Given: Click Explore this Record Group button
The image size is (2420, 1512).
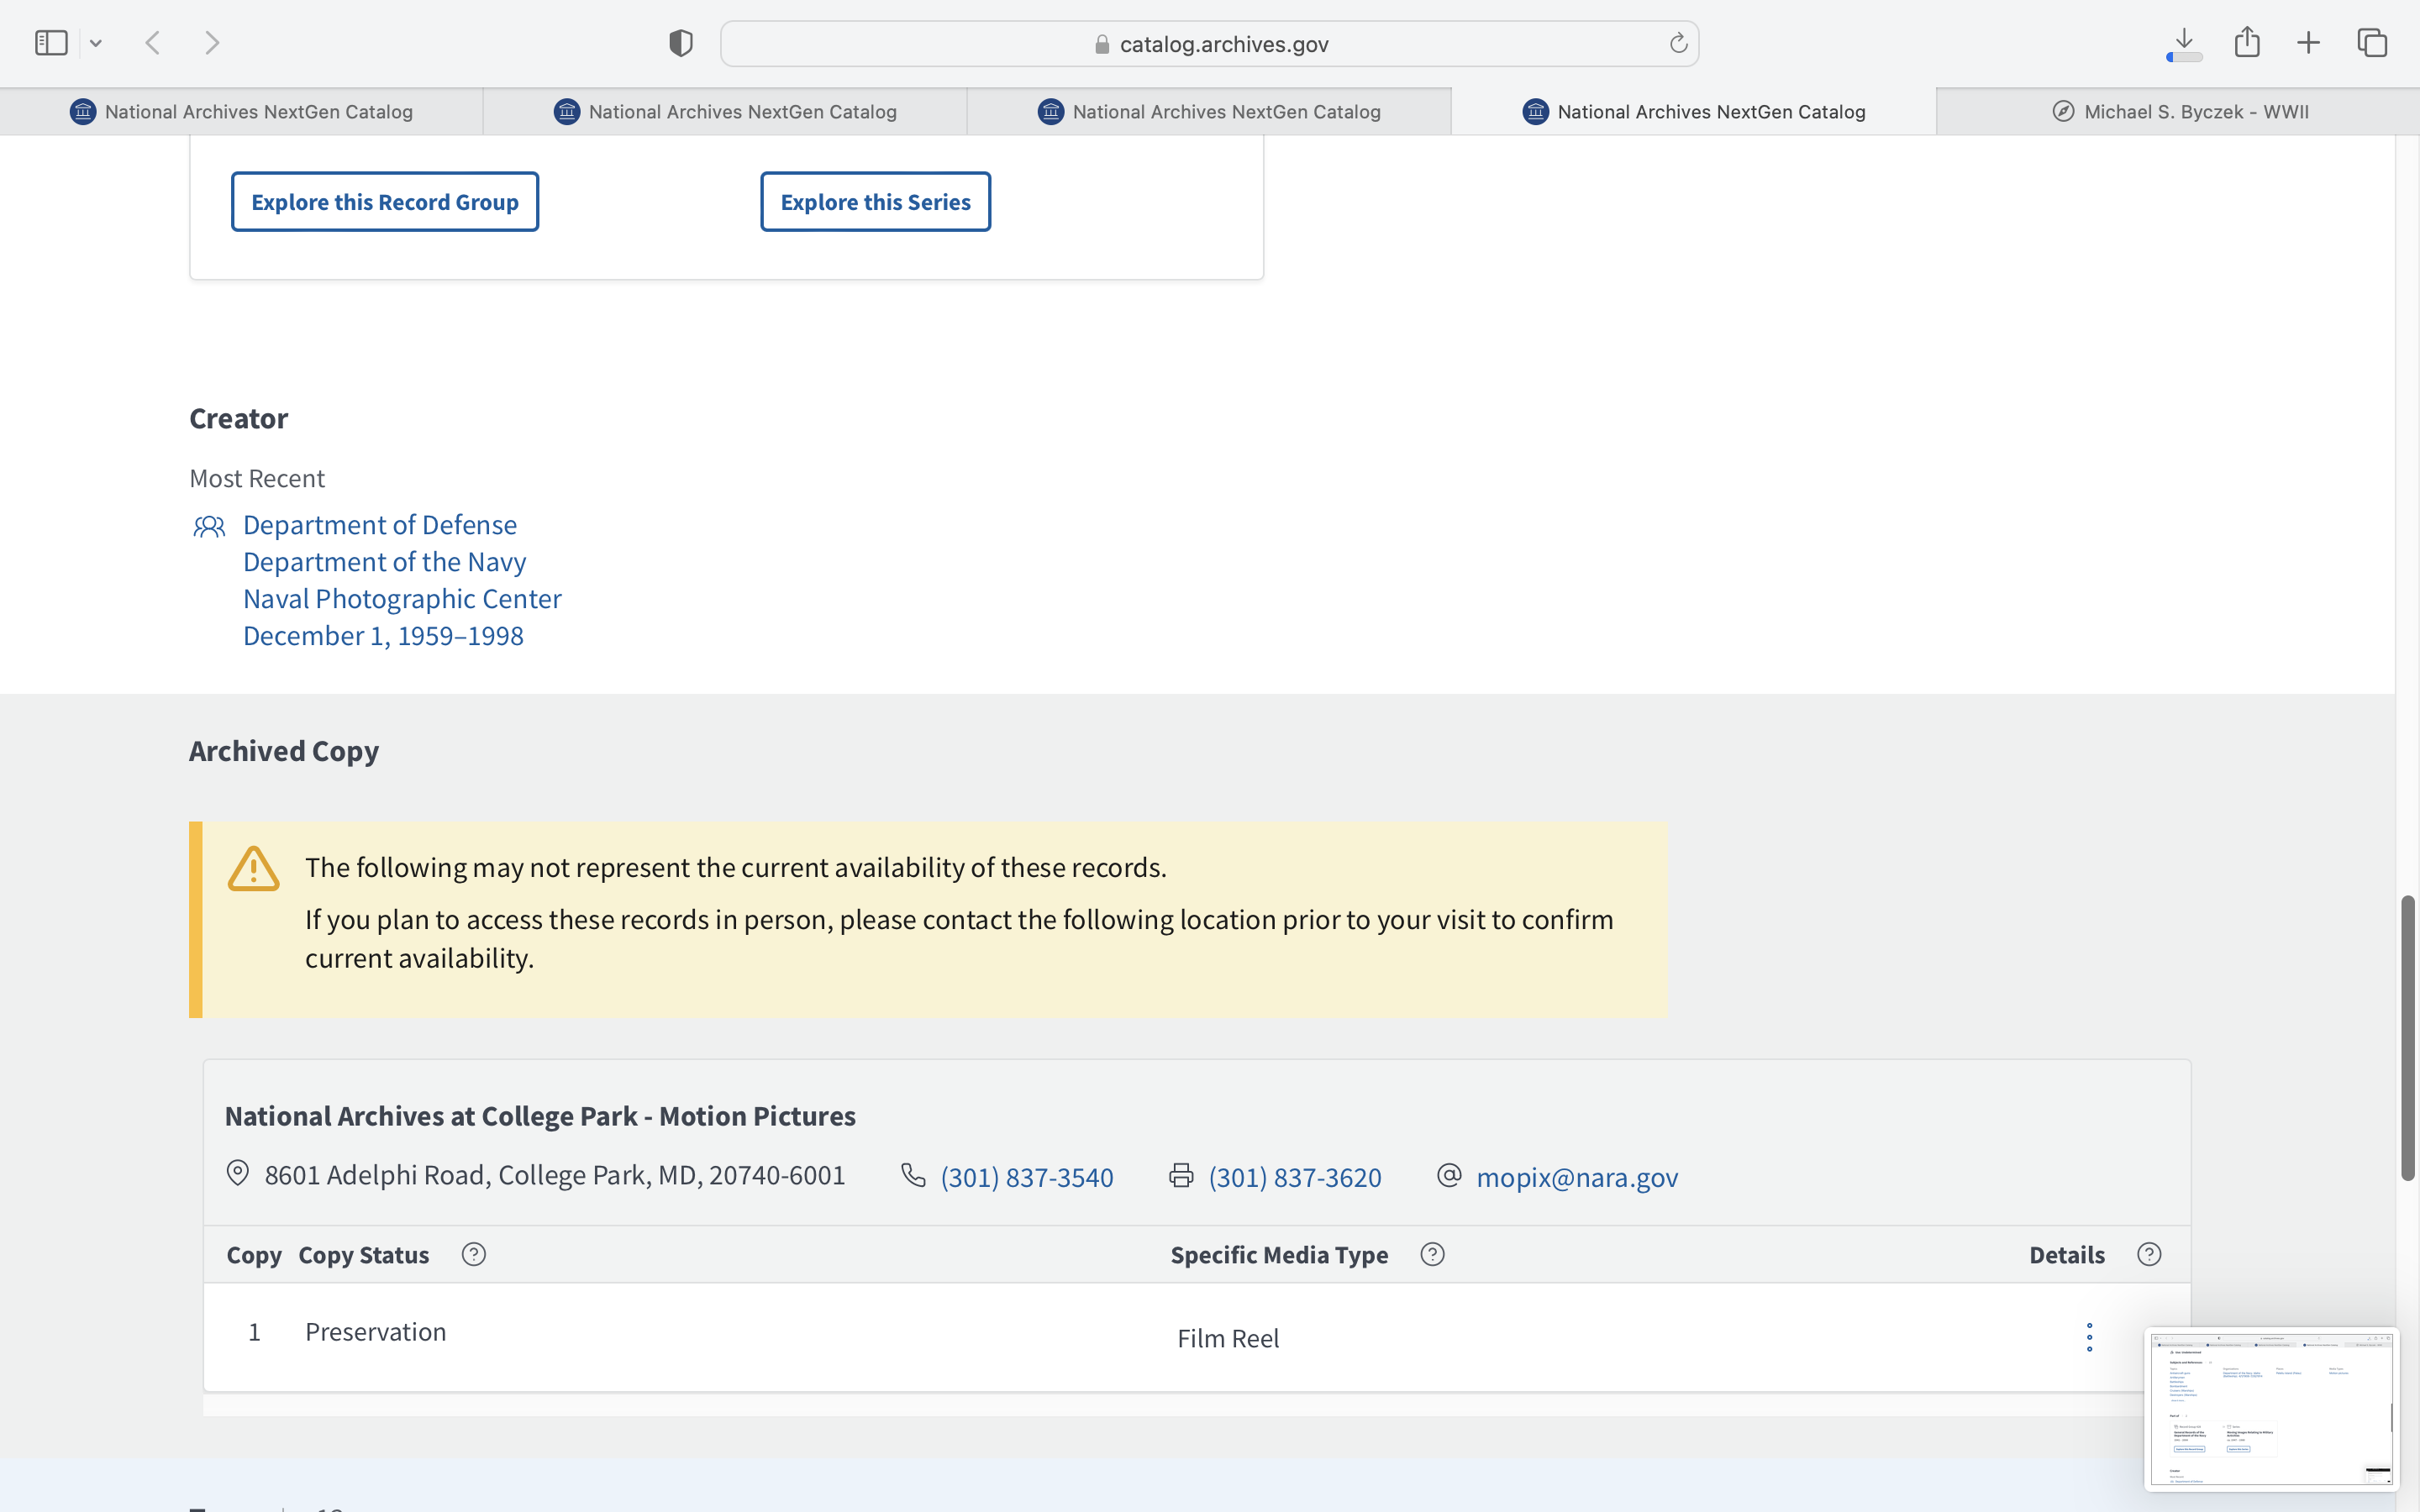Looking at the screenshot, I should pos(385,202).
